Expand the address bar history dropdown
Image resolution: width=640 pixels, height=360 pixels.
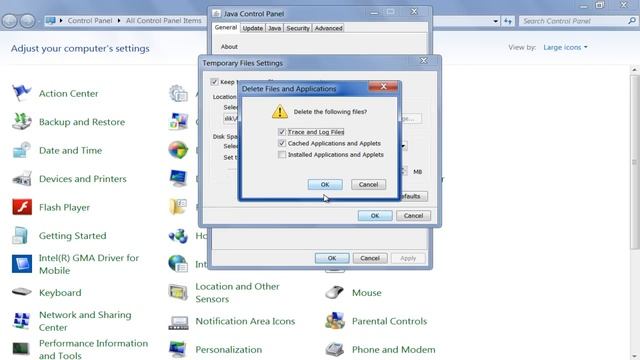(x=496, y=21)
